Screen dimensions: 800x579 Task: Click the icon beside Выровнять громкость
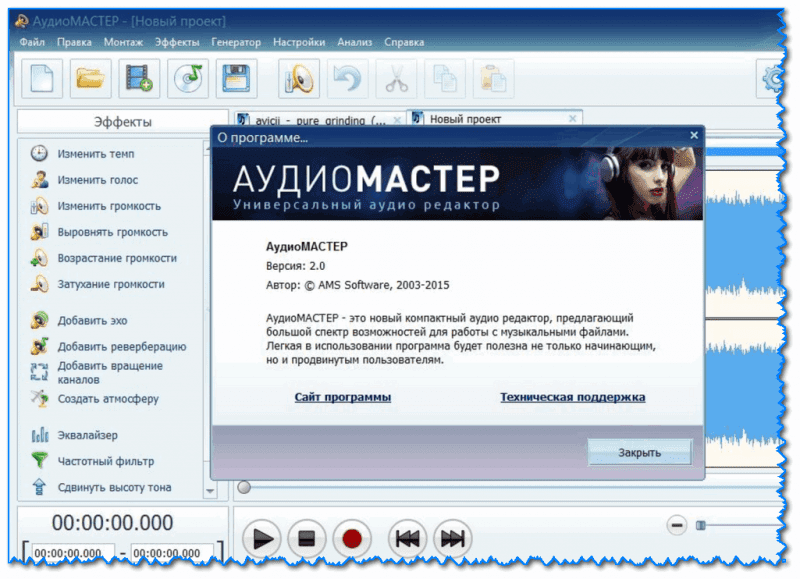tap(39, 232)
